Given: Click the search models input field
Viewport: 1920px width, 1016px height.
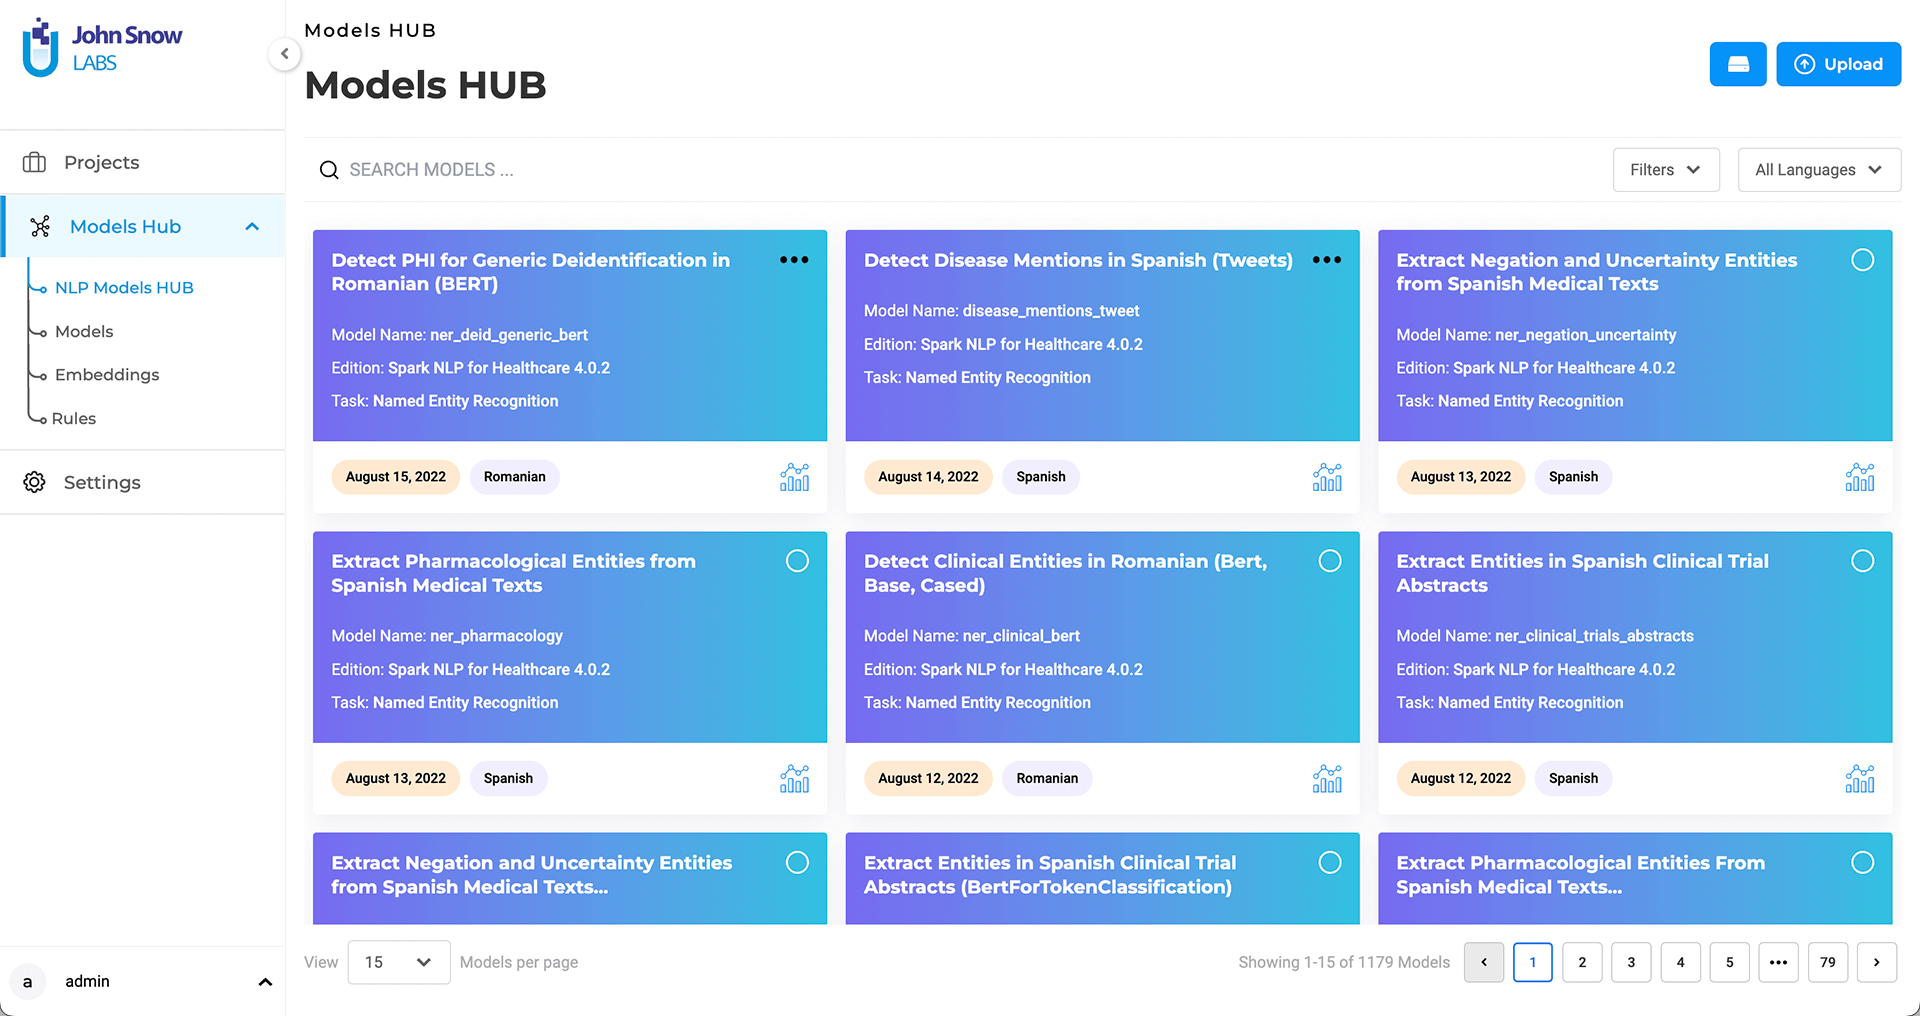Looking at the screenshot, I should (950, 170).
